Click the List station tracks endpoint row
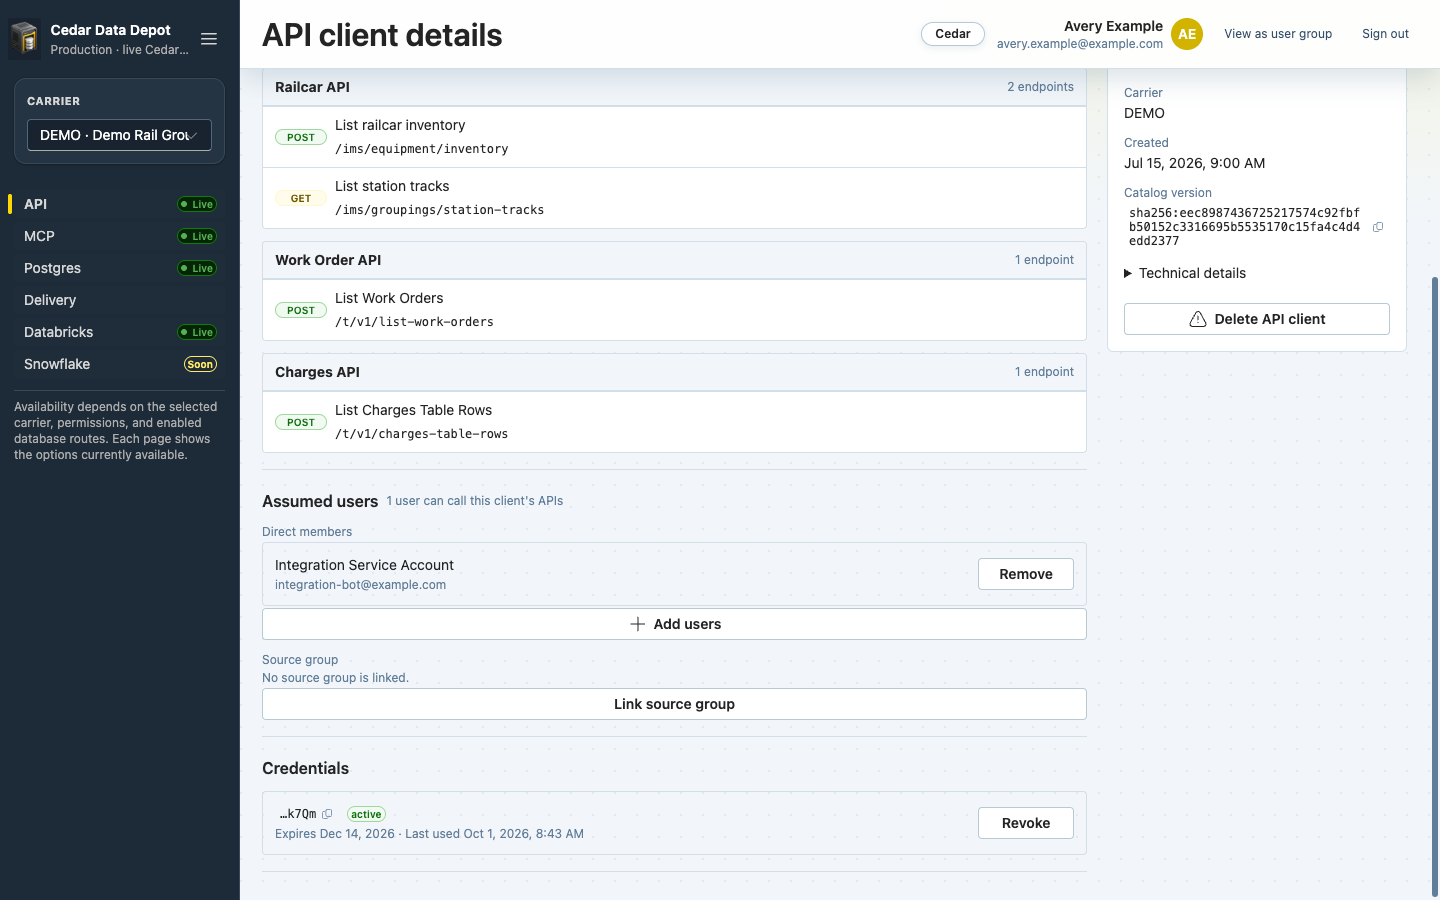The height and width of the screenshot is (900, 1440). (x=674, y=198)
